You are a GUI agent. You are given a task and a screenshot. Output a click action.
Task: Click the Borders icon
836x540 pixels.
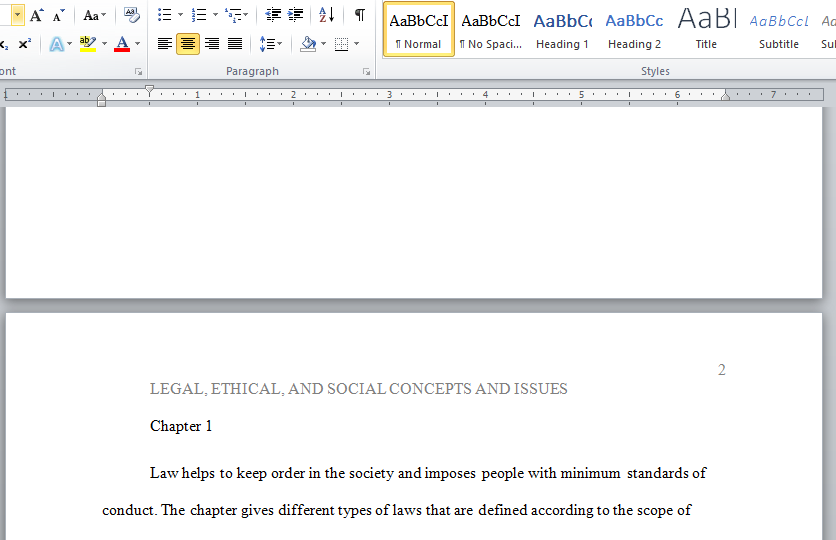pos(341,44)
